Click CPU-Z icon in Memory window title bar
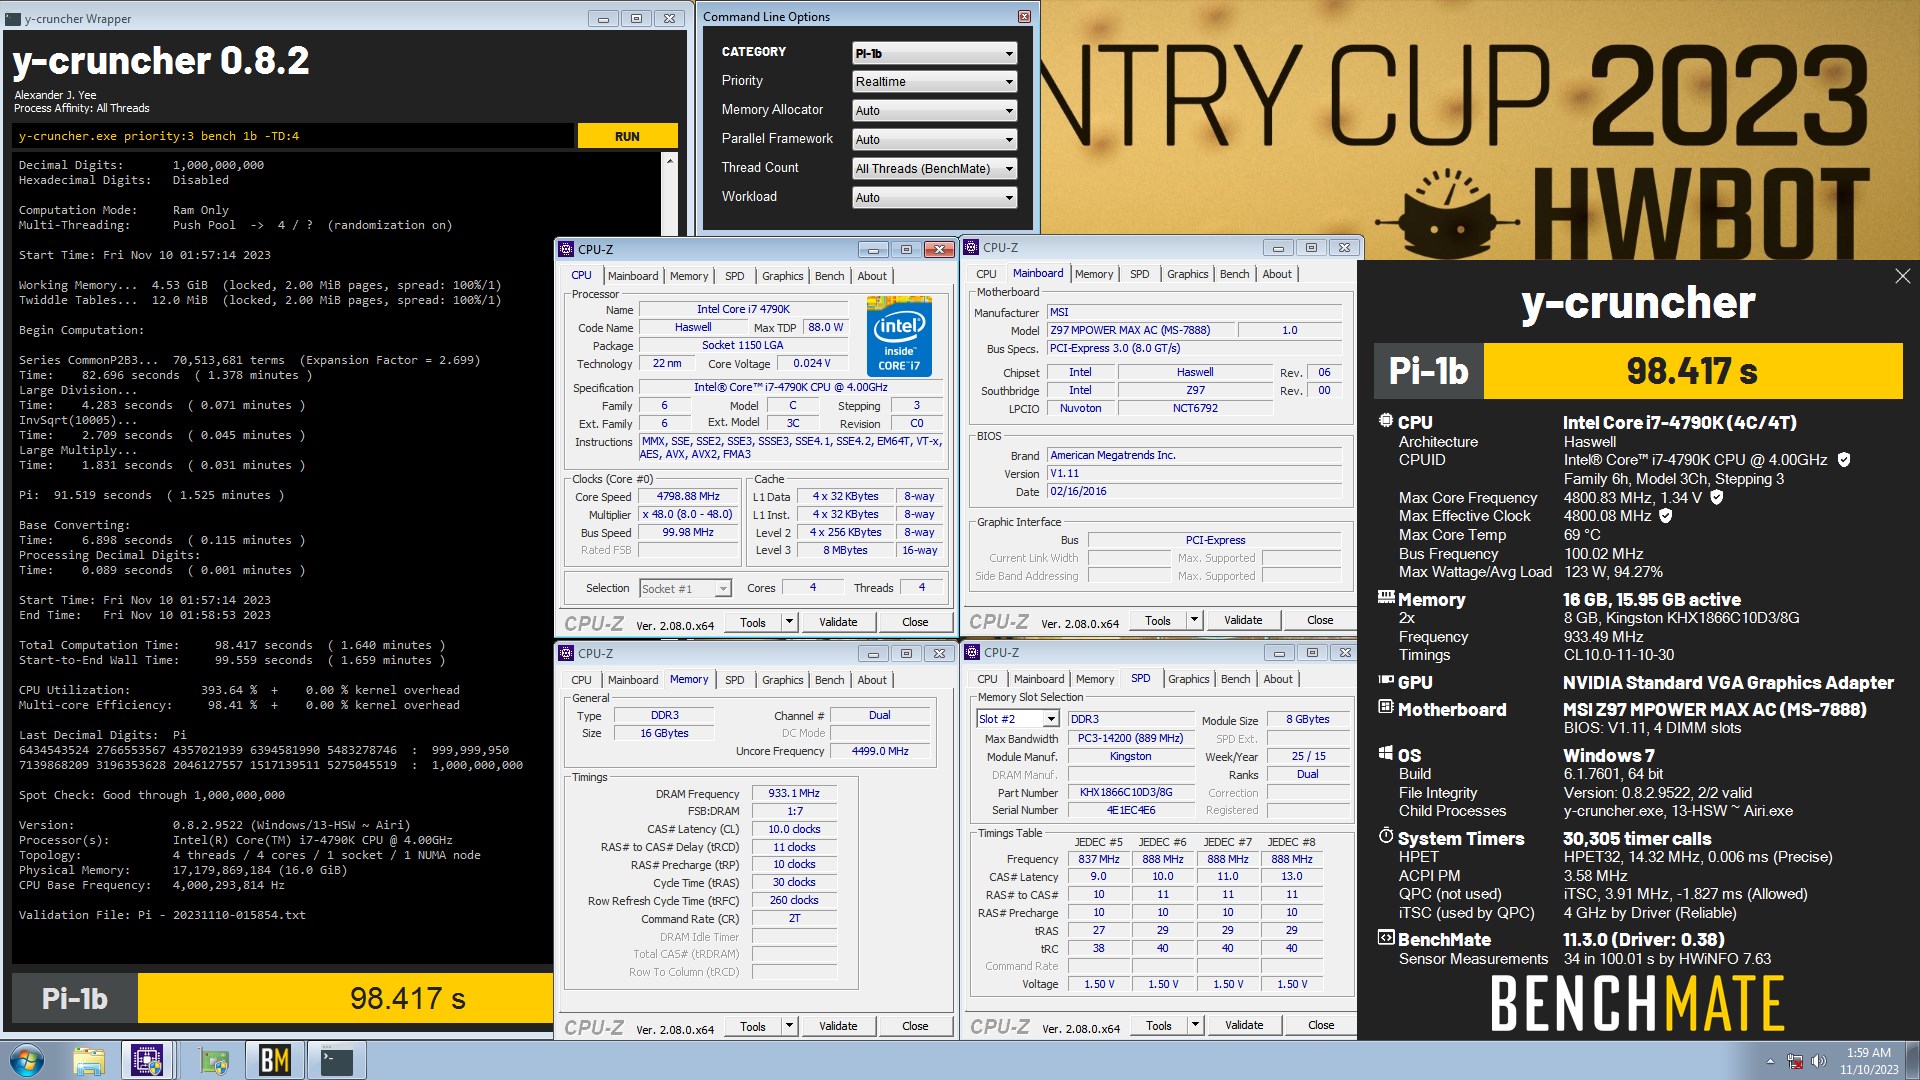This screenshot has width=1920, height=1080. point(567,653)
